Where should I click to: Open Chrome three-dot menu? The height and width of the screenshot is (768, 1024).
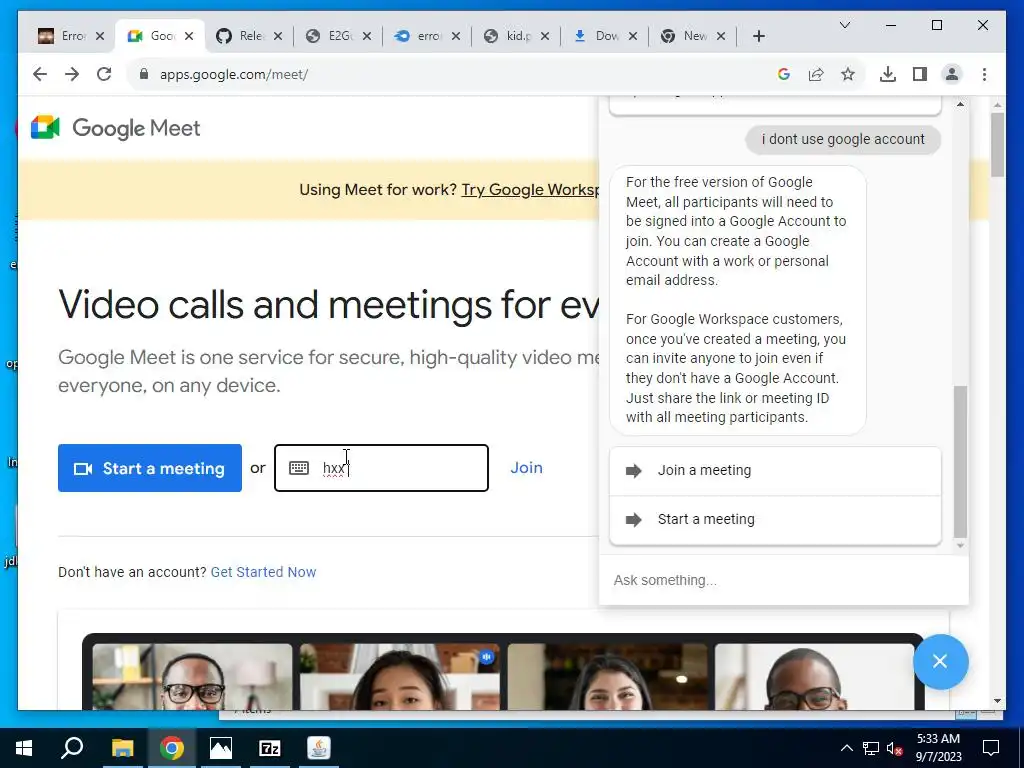(984, 74)
